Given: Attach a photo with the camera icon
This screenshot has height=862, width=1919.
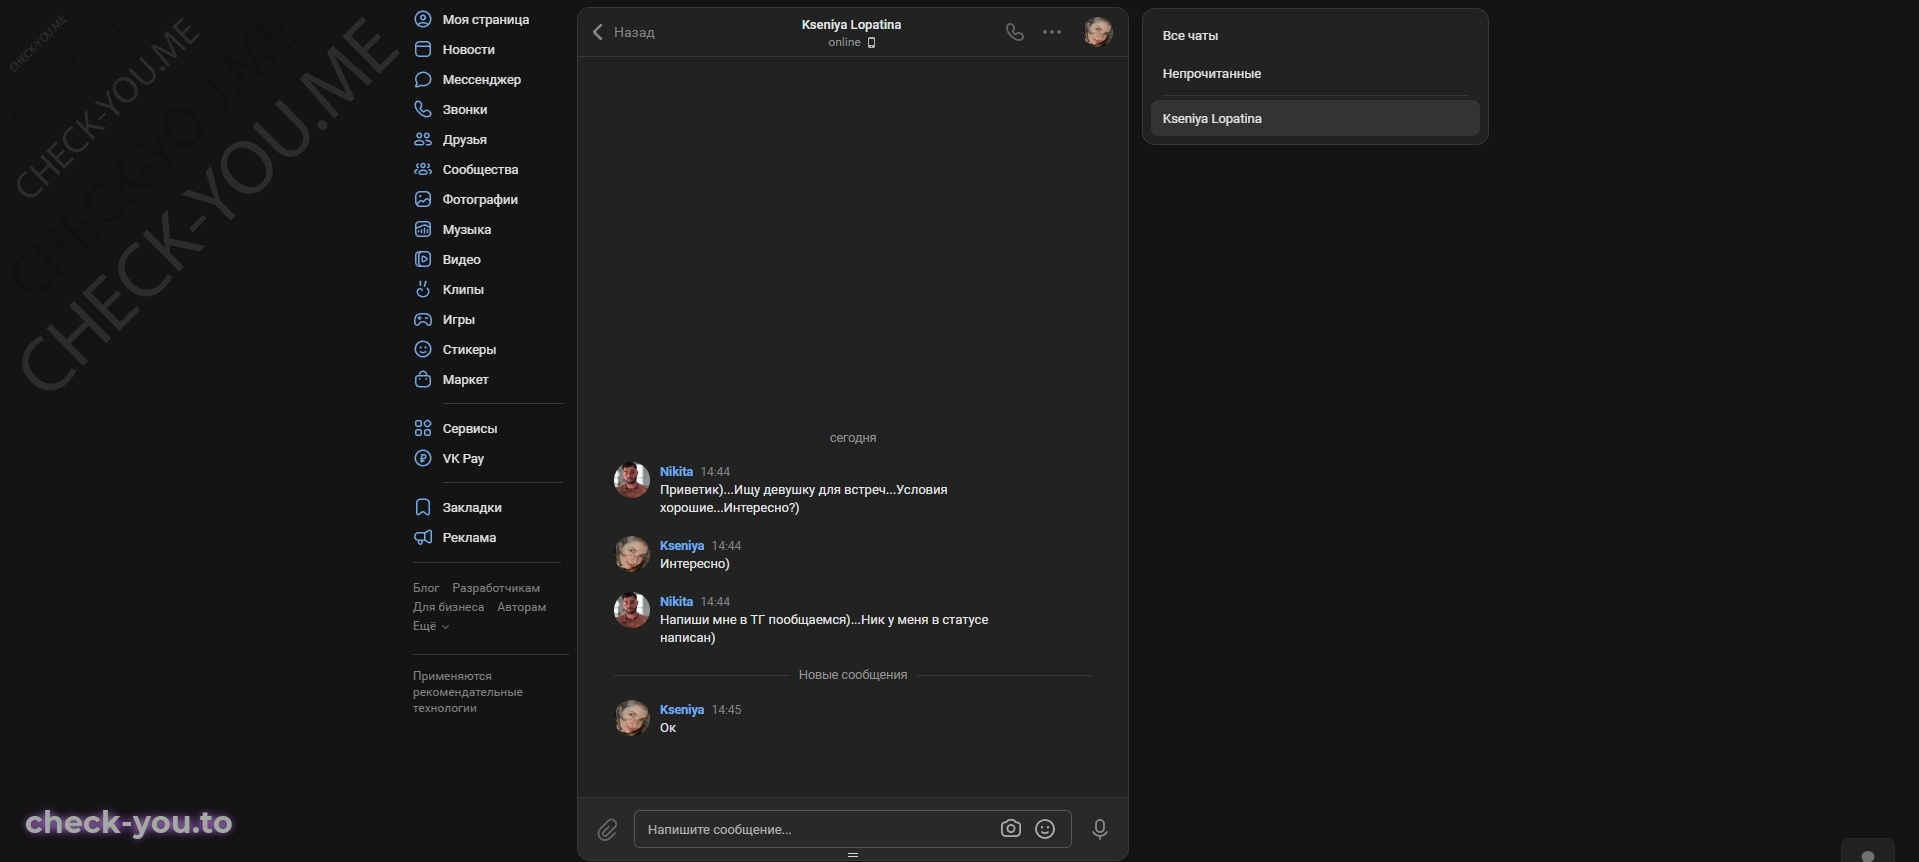Looking at the screenshot, I should pyautogui.click(x=1010, y=829).
